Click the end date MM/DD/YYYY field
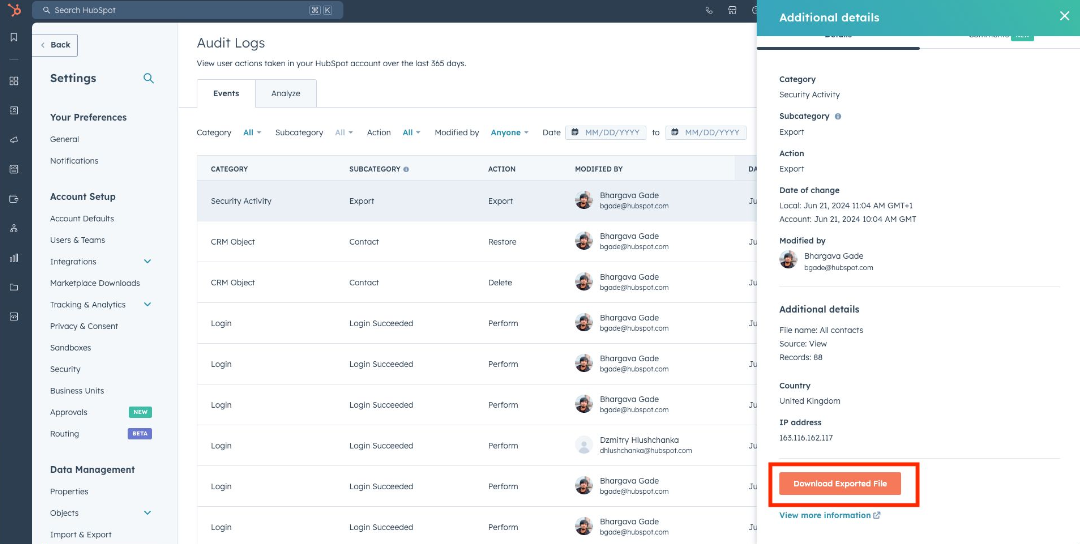Viewport: 1080px width, 544px height. pos(705,132)
